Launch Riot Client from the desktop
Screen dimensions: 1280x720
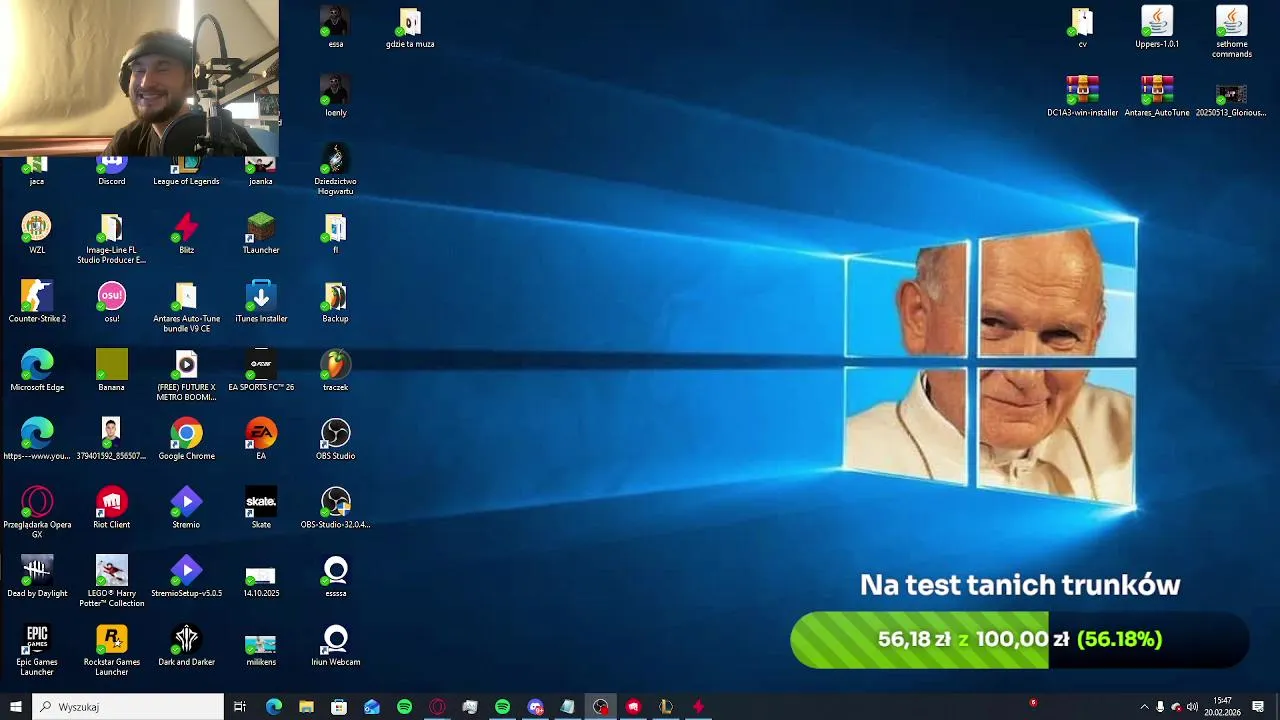tap(111, 508)
